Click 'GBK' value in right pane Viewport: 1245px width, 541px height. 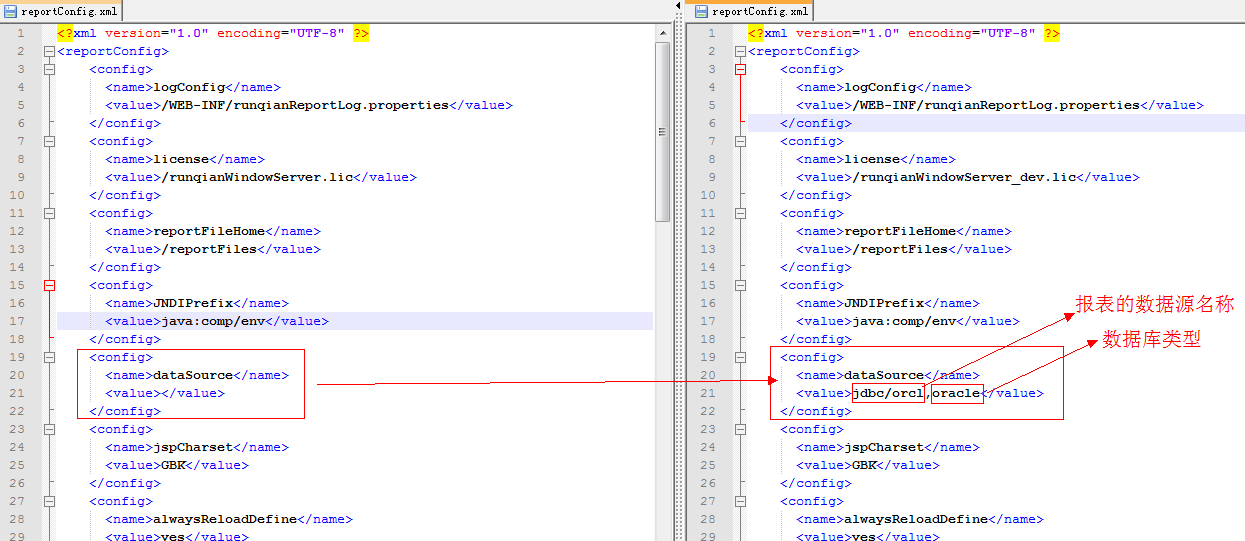tap(864, 466)
